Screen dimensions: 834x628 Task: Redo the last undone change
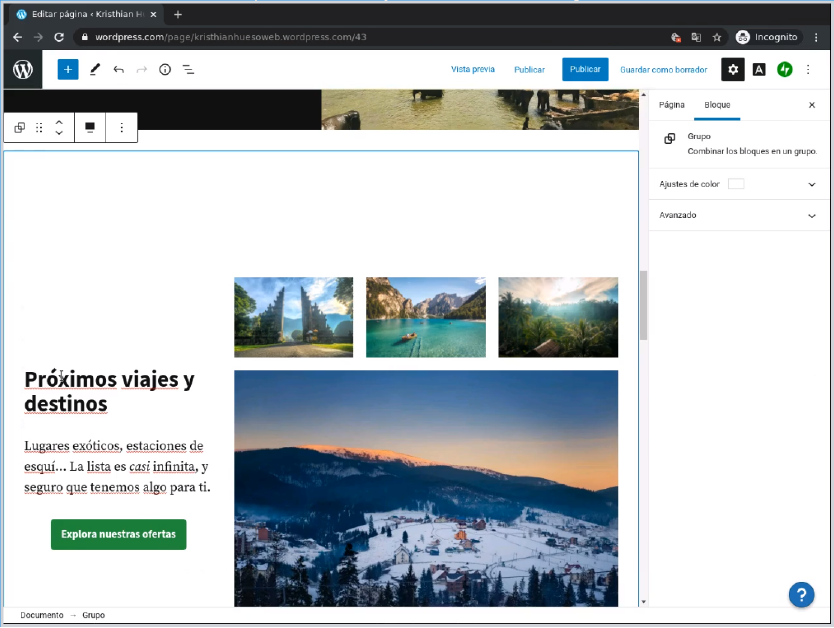click(x=141, y=70)
